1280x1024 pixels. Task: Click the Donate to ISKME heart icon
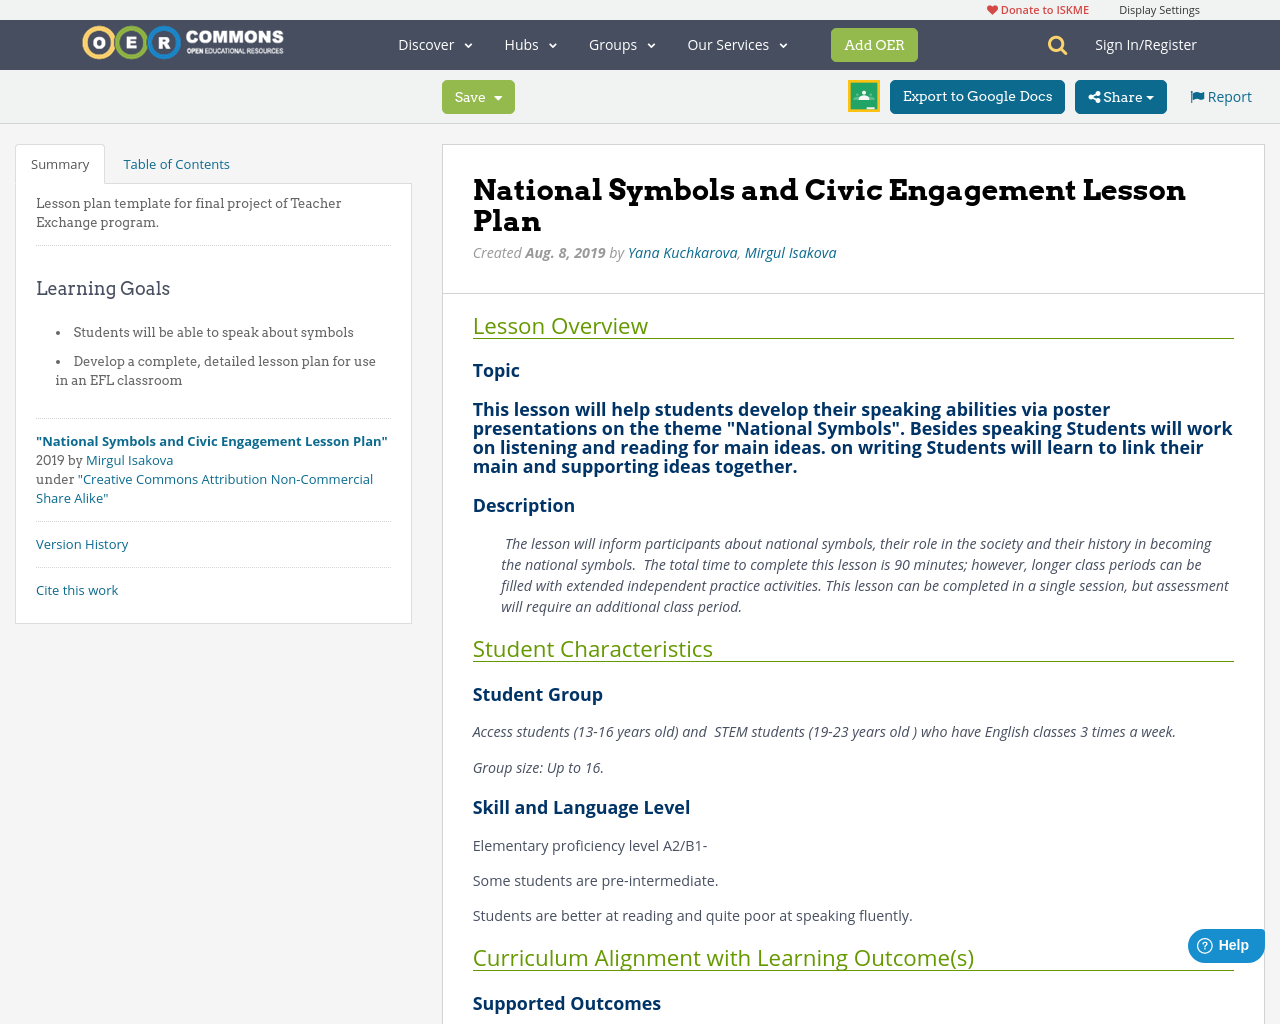click(993, 8)
